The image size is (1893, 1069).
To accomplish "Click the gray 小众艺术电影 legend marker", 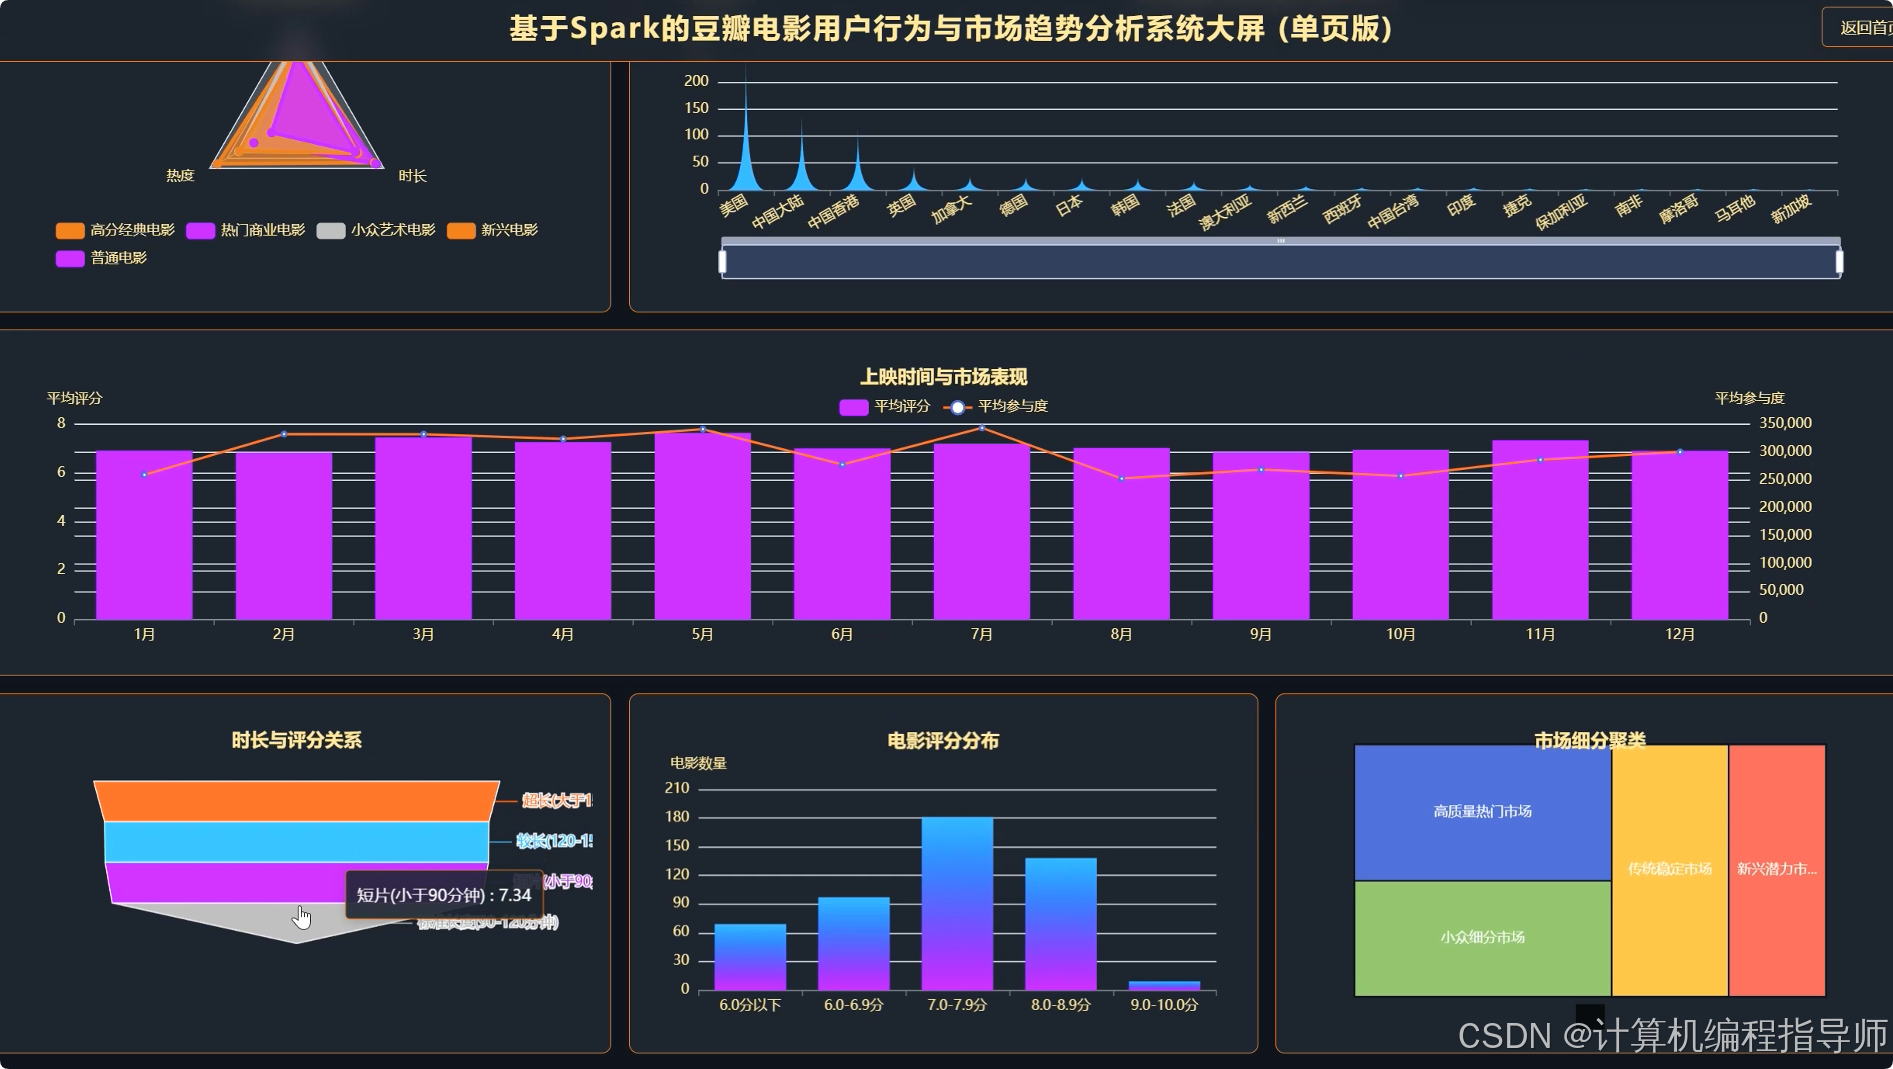I will [330, 230].
